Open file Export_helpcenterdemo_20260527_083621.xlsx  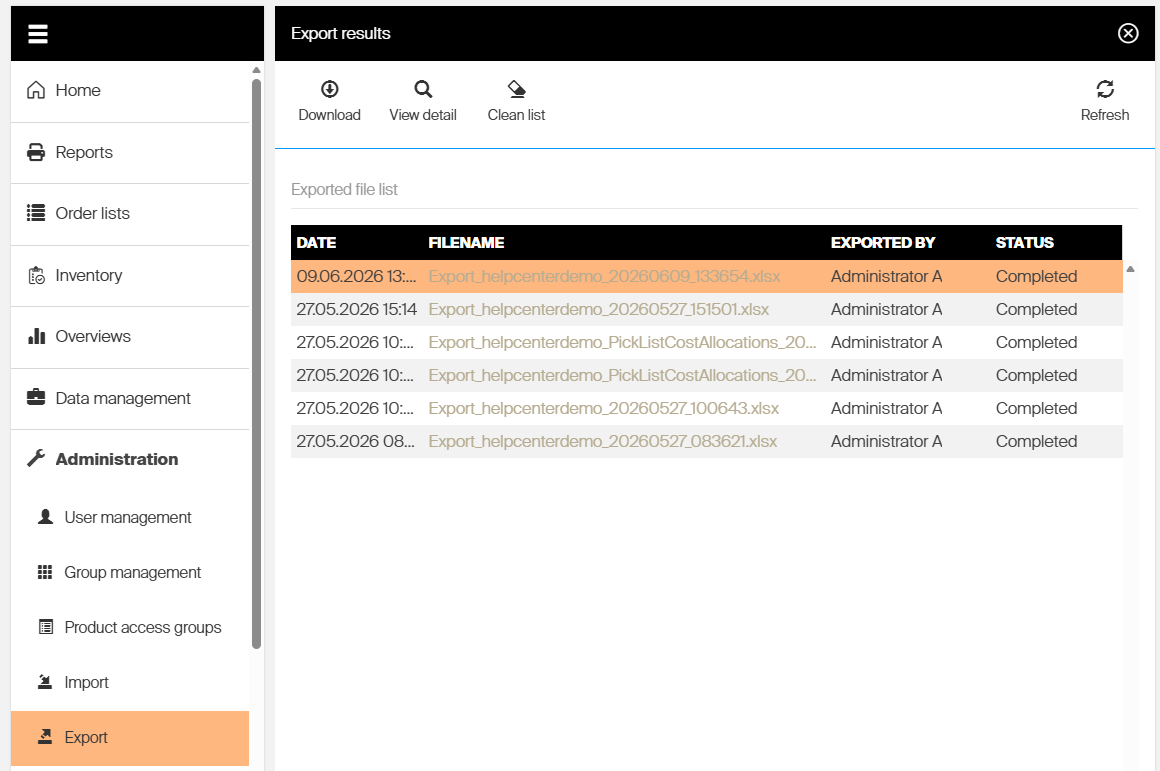tap(603, 442)
